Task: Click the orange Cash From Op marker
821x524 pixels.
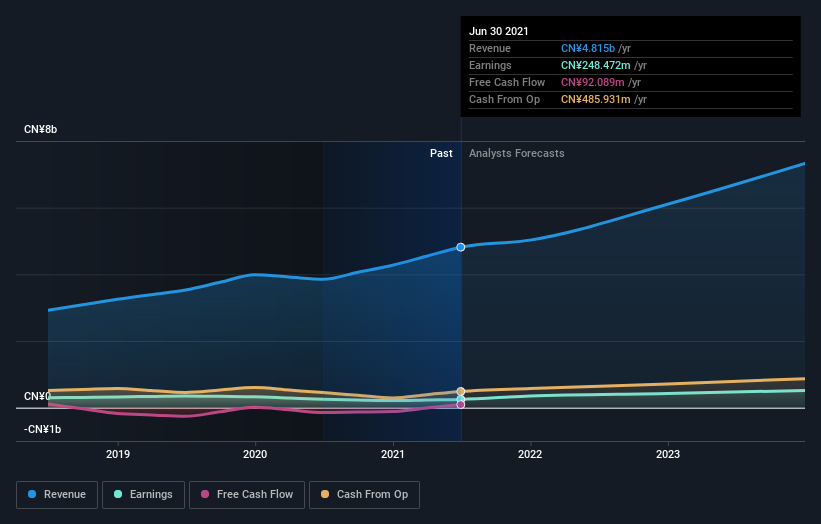Action: (x=461, y=392)
